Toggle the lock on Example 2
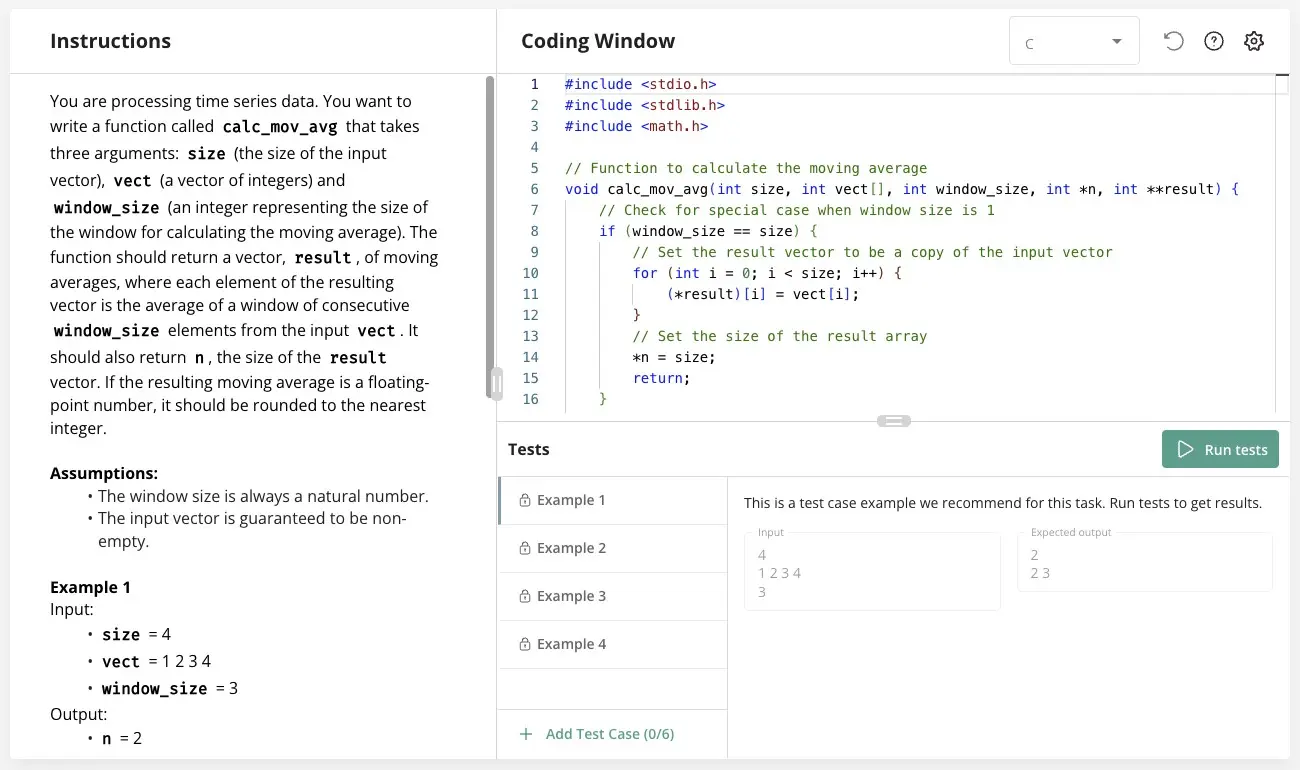This screenshot has height=770, width=1300. coord(524,548)
